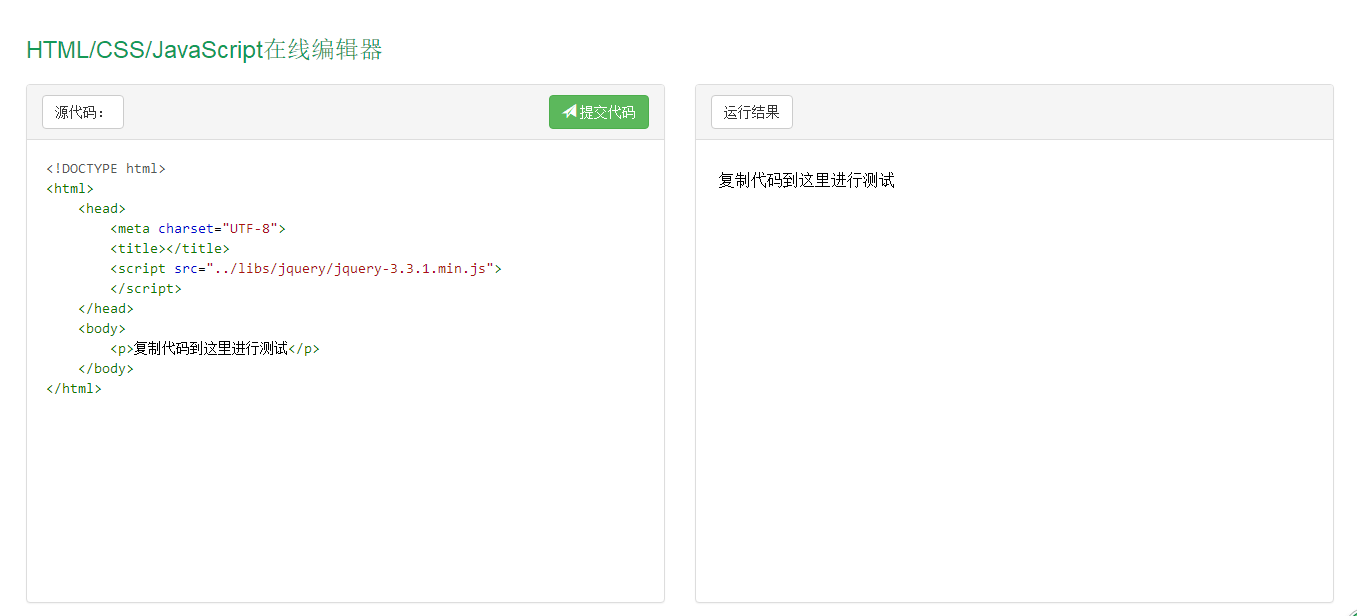1357x616 pixels.
Task: Click the closing </script> tag line
Action: point(146,288)
